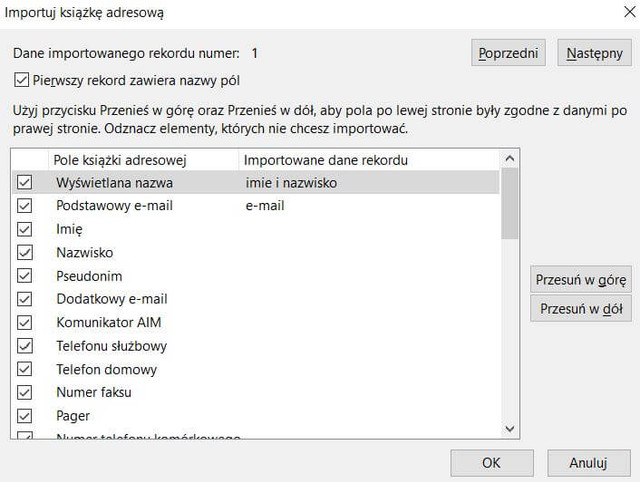Image resolution: width=640 pixels, height=482 pixels.
Task: Move field down with Przesuń w dół
Action: pos(581,309)
